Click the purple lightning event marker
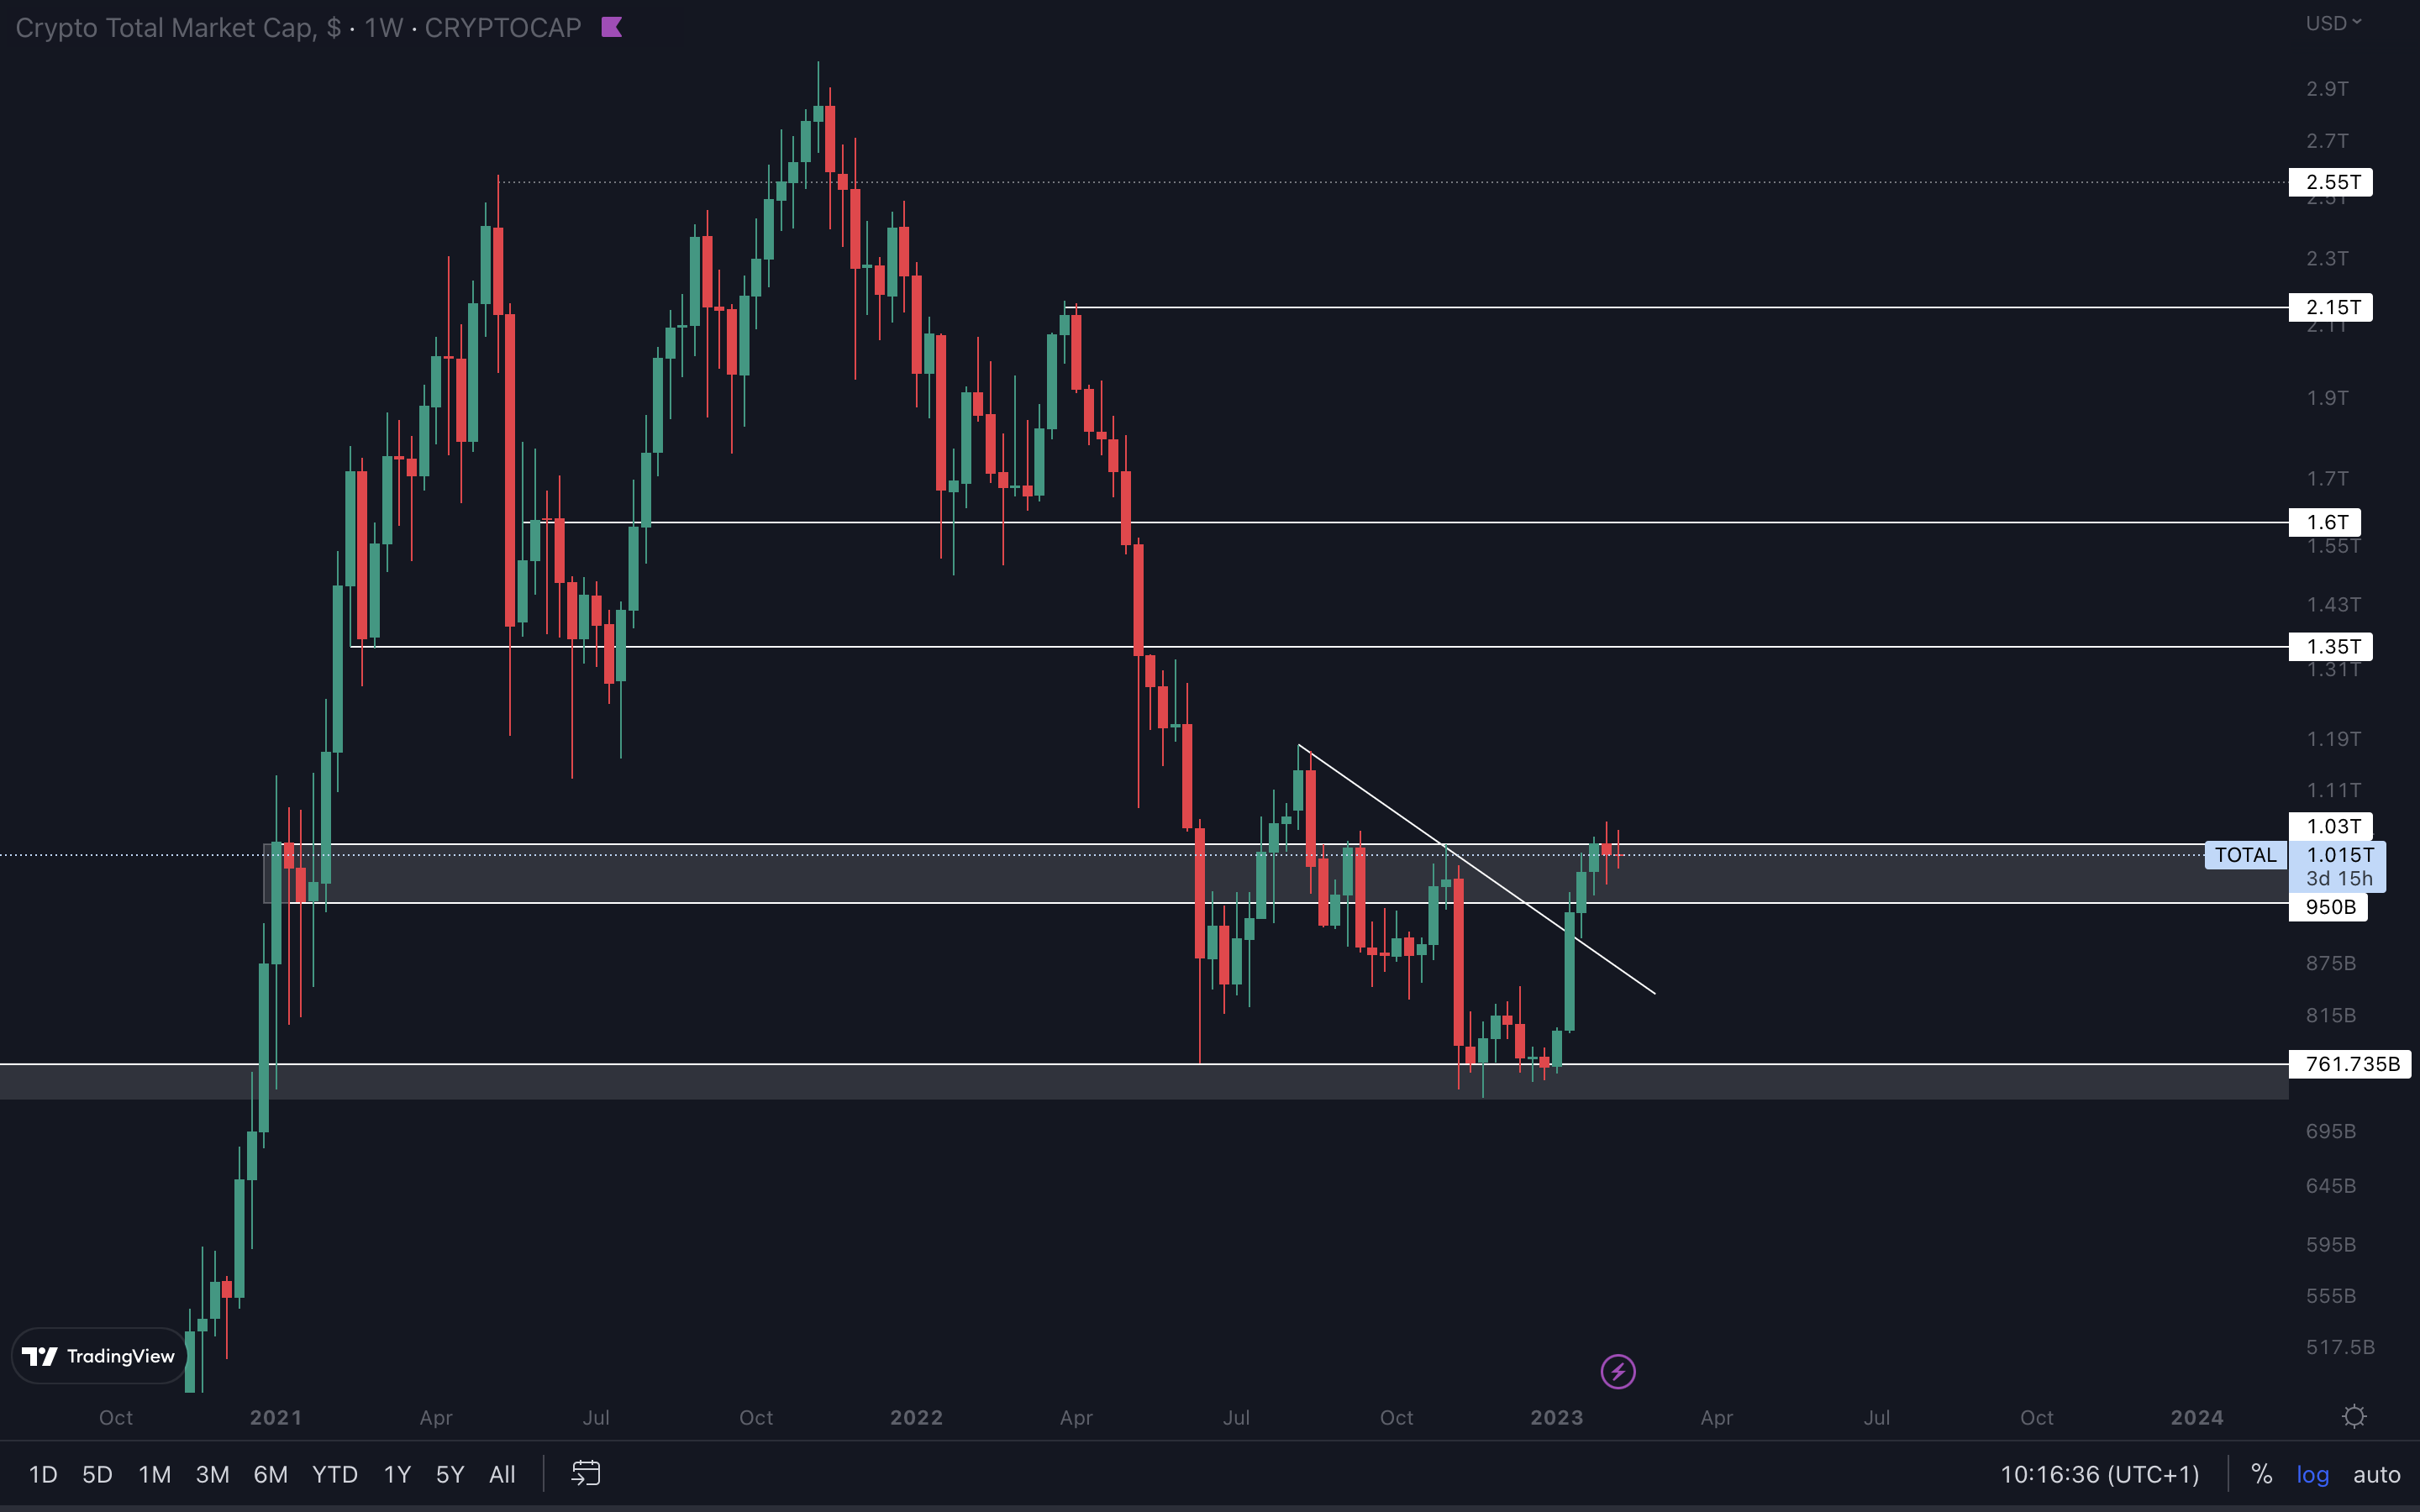 [x=1617, y=1371]
